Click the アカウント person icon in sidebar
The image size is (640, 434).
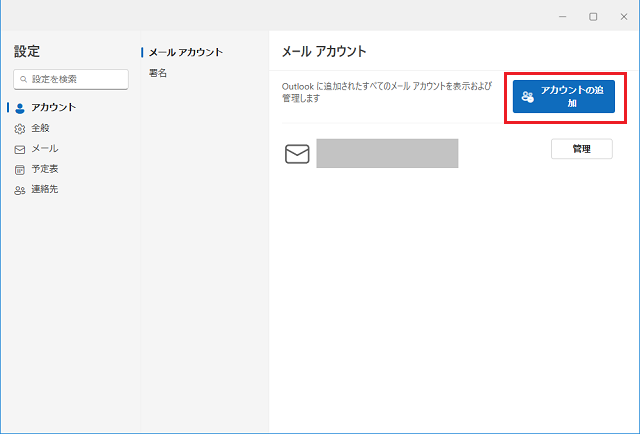(20, 108)
